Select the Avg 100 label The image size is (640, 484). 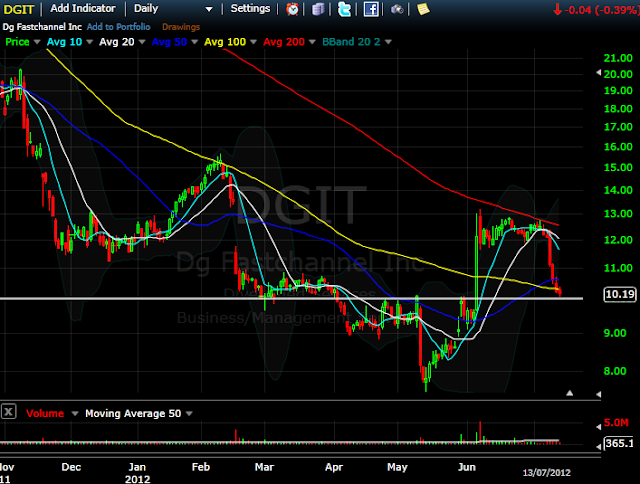[225, 42]
